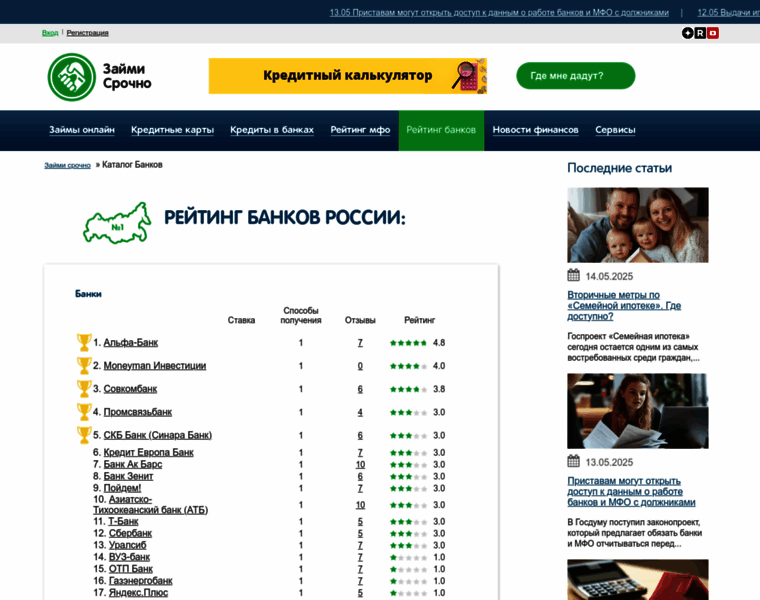Click the Russia map №1 icon
Viewport: 760px width, 600px height.
[x=117, y=223]
